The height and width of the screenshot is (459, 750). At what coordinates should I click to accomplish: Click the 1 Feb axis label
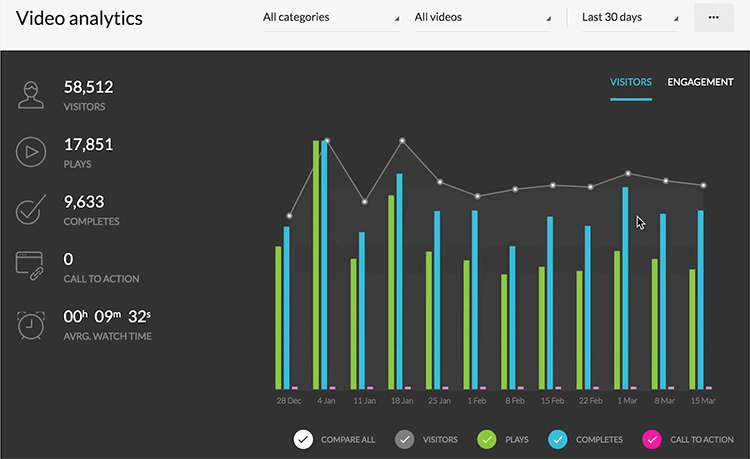pyautogui.click(x=477, y=401)
